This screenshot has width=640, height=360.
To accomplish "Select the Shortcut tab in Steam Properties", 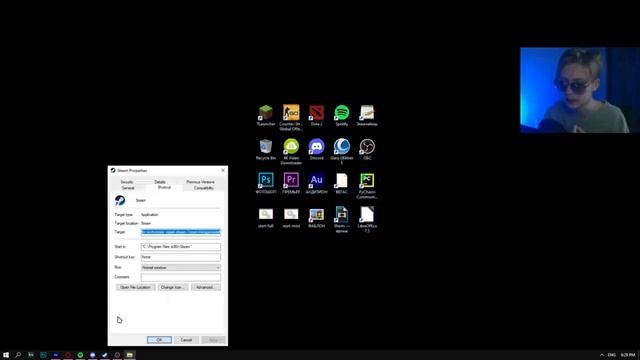I will (x=164, y=187).
